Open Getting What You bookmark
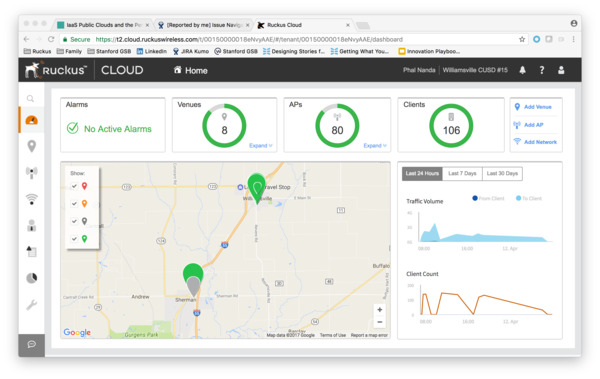Viewport: 600px width, 379px height. click(360, 51)
